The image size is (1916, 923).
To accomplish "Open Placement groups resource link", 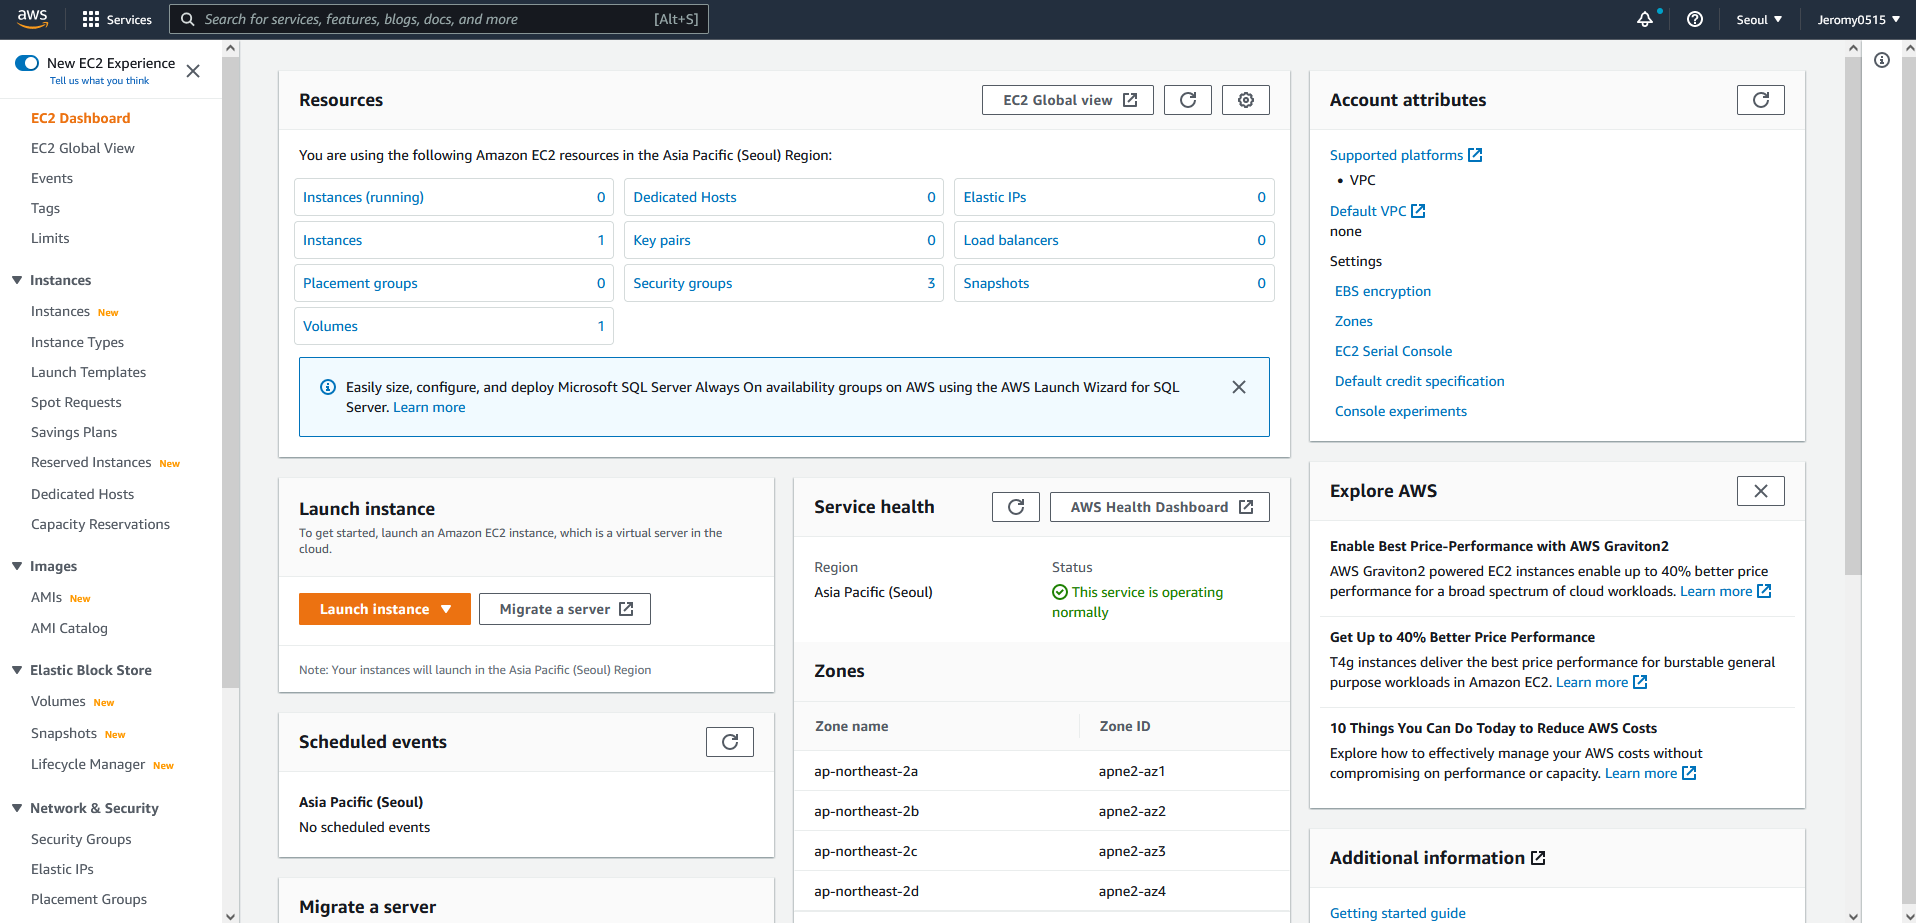I will [x=360, y=283].
